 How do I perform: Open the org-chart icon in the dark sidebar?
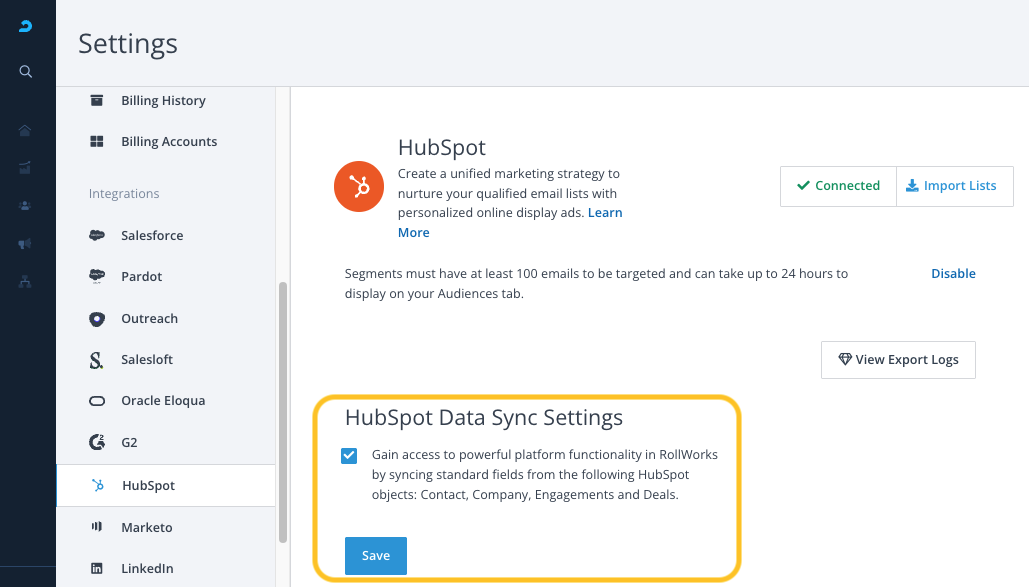click(x=26, y=282)
